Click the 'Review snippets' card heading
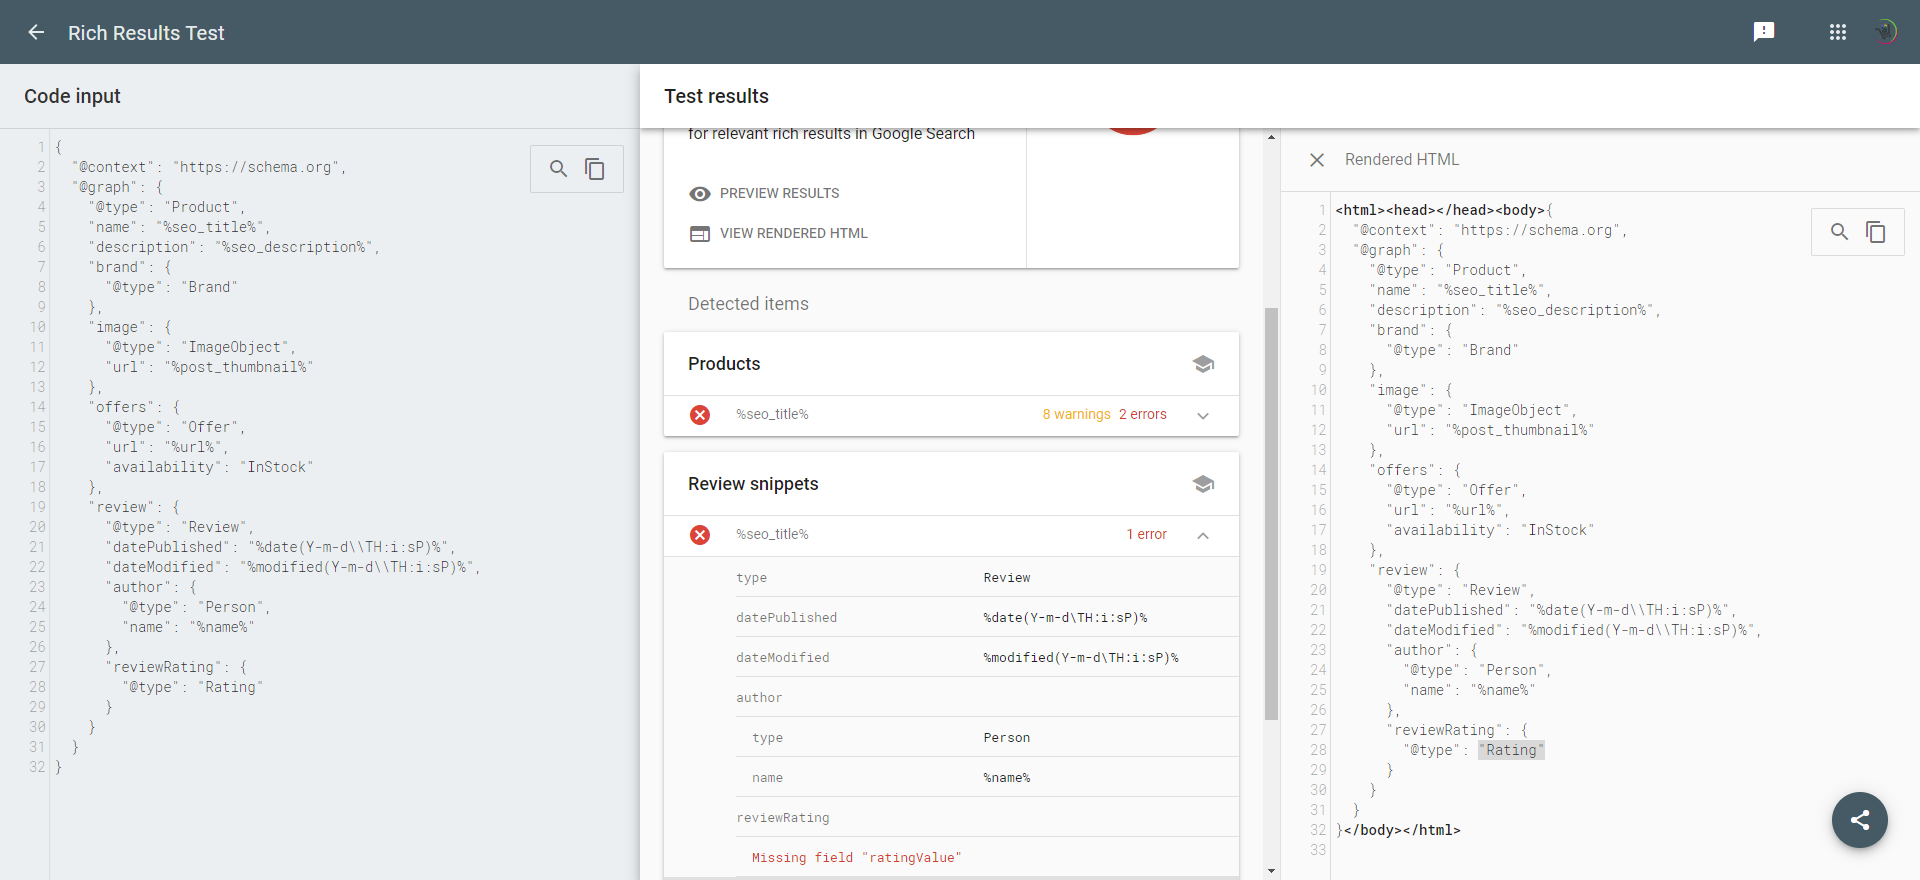 point(753,484)
